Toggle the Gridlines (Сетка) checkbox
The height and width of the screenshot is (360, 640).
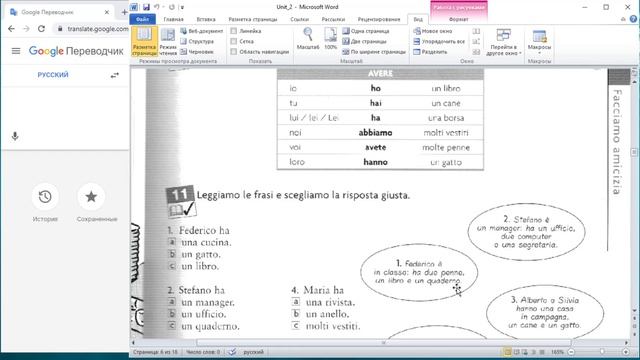(x=233, y=41)
